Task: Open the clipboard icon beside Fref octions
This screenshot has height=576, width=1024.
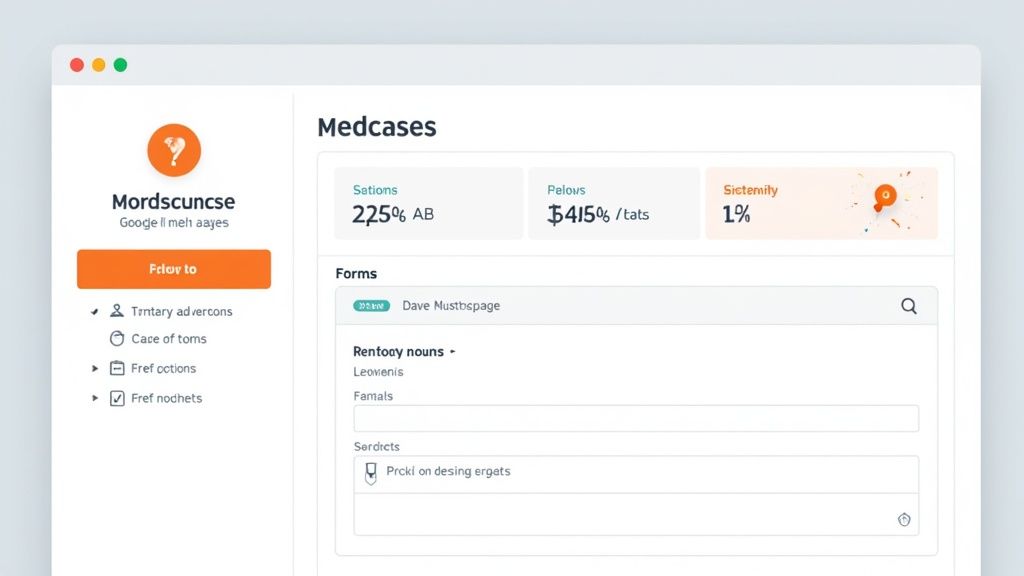Action: [x=117, y=368]
